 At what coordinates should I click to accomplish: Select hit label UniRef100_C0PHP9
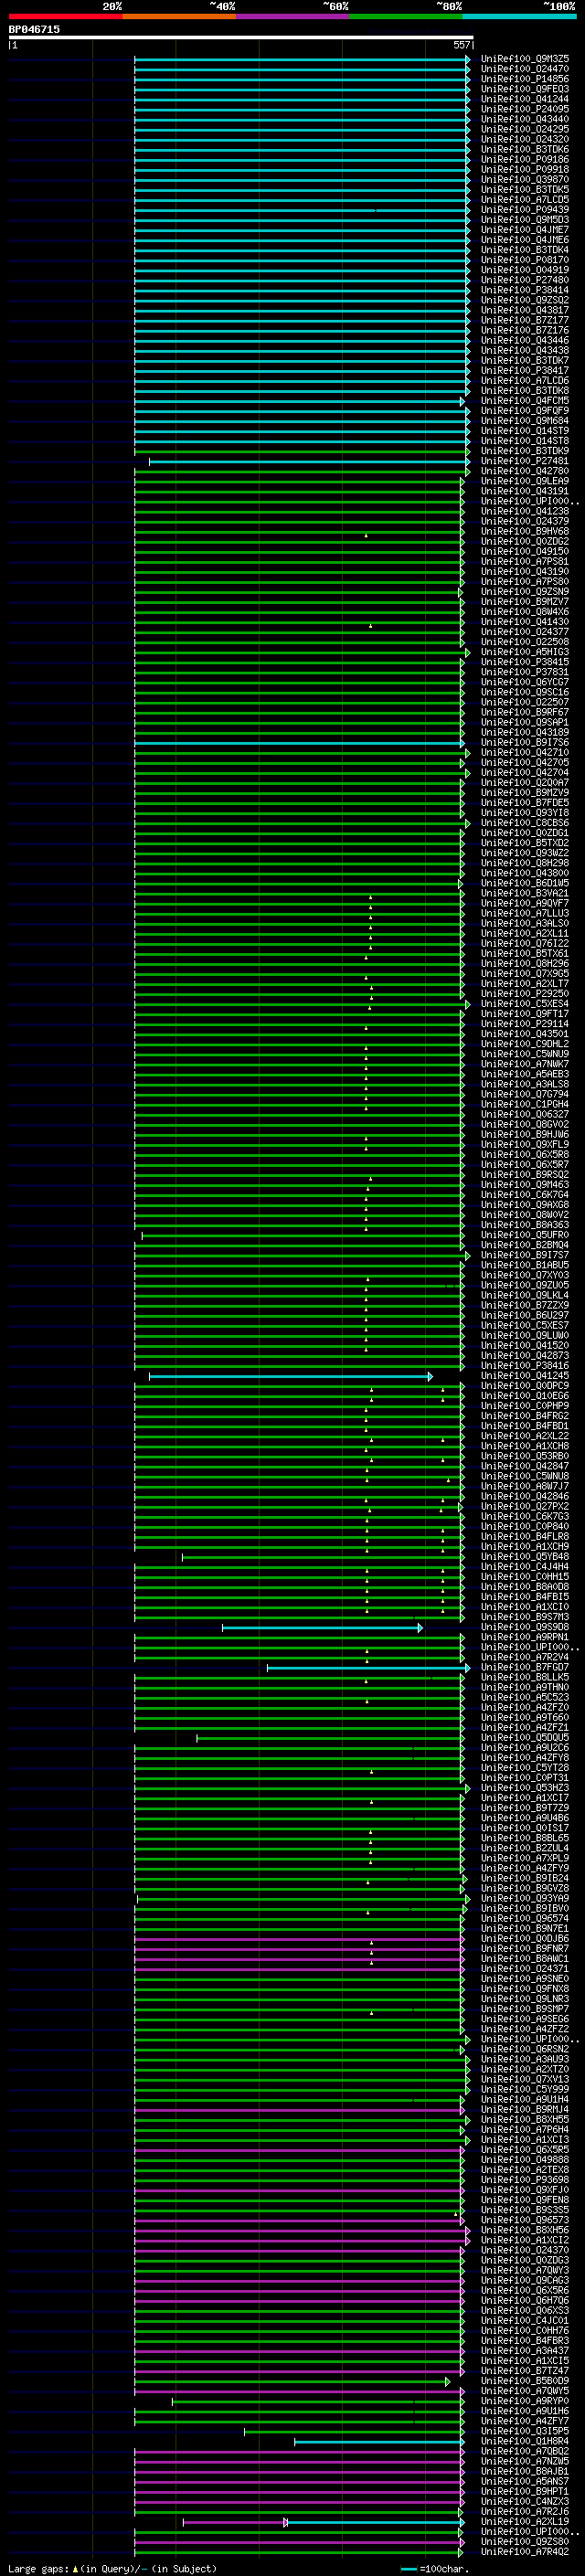point(525,1406)
